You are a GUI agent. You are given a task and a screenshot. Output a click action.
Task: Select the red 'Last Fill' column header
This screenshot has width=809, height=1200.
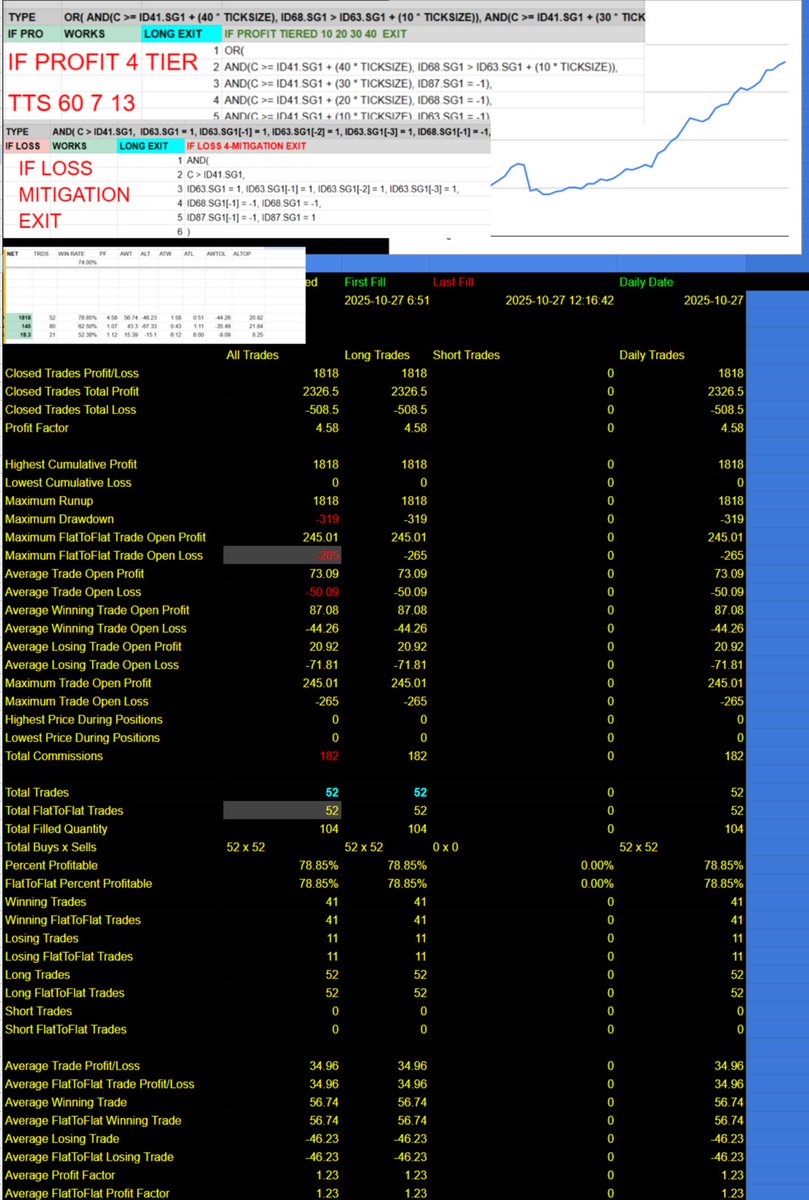[456, 282]
